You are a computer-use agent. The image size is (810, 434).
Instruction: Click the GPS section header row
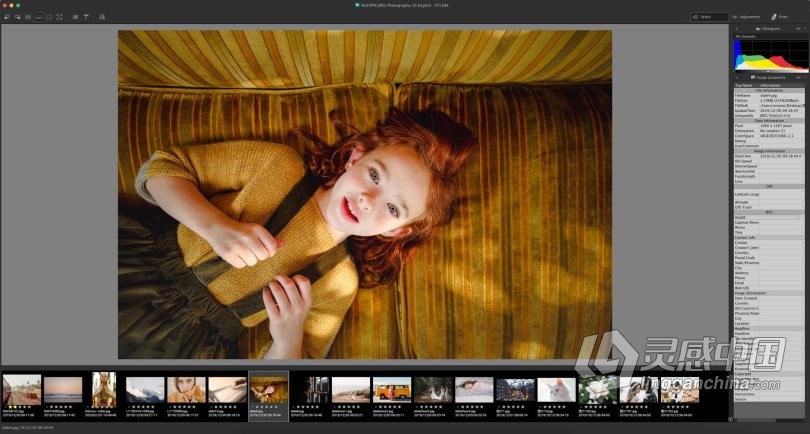[x=769, y=187]
